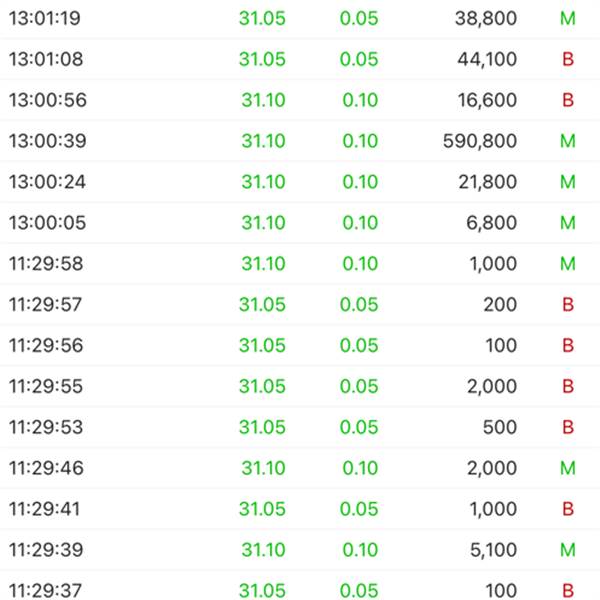Click the 200 volume trade
The height and width of the screenshot is (600, 600).
(x=500, y=305)
